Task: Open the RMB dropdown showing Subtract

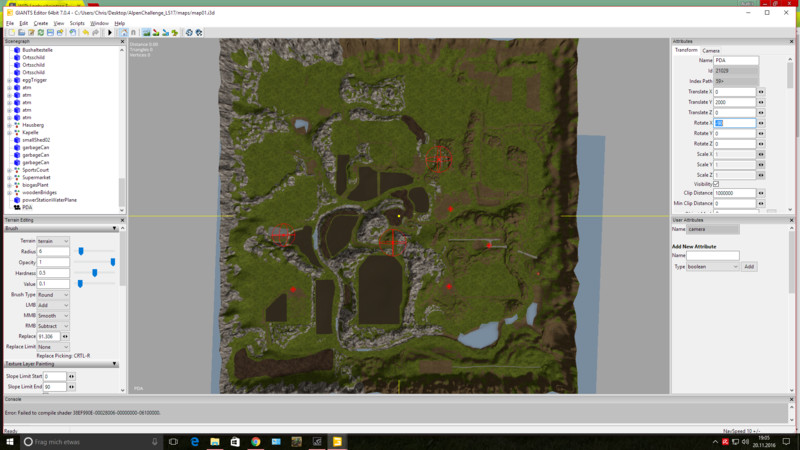Action: coord(53,326)
